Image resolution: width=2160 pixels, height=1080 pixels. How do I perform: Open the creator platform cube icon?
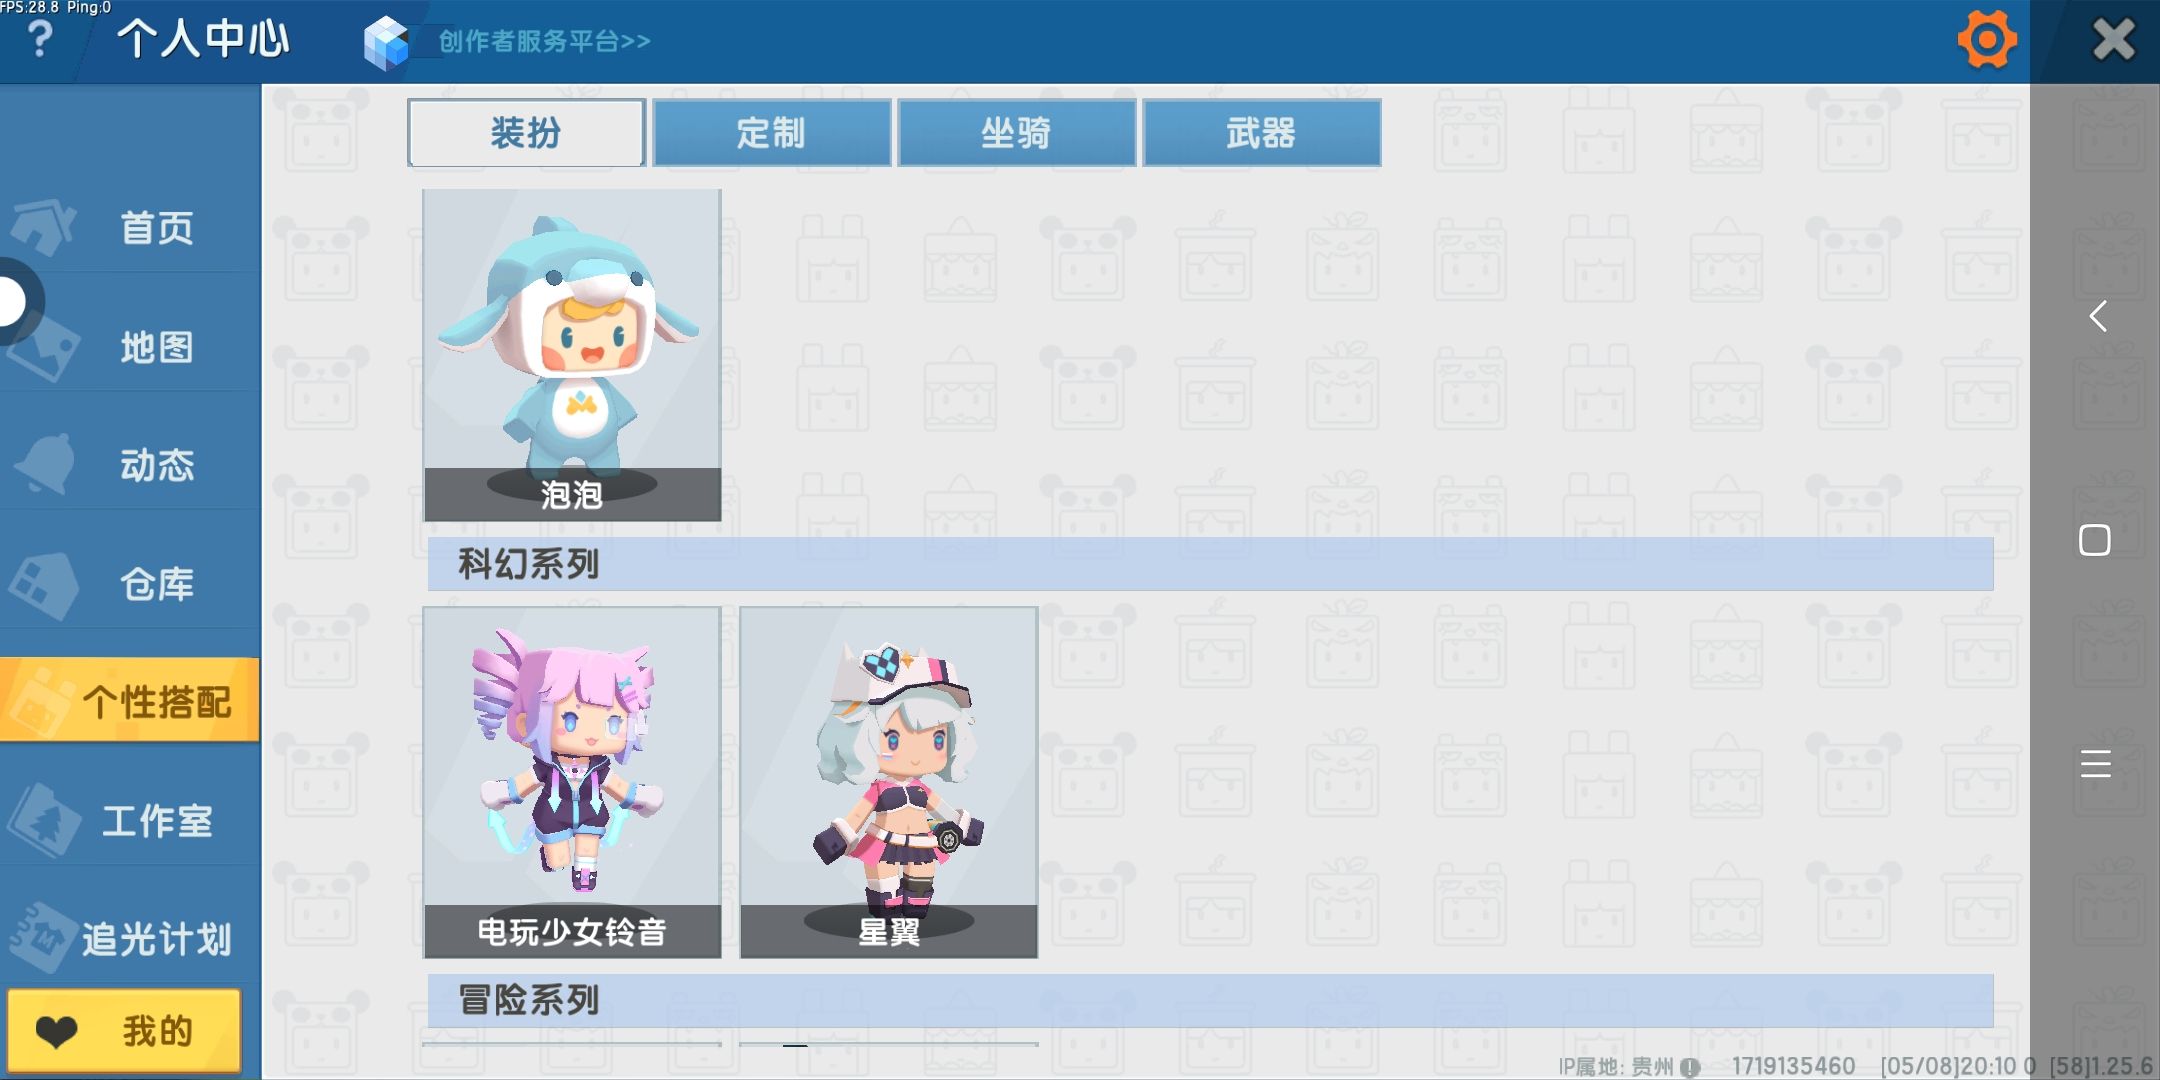tap(387, 43)
